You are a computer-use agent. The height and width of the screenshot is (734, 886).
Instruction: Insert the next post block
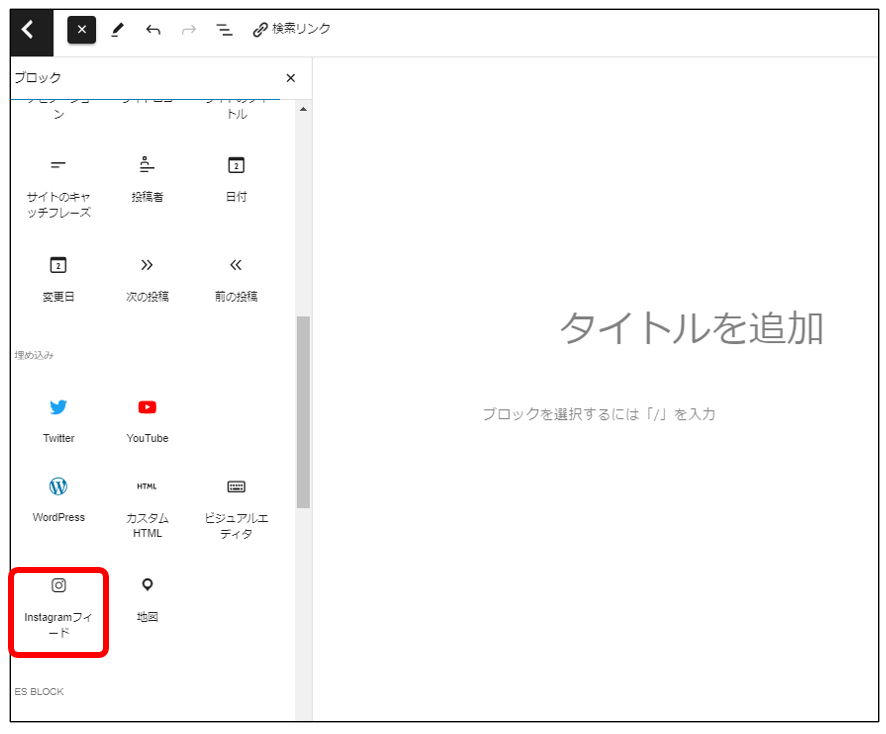(147, 278)
